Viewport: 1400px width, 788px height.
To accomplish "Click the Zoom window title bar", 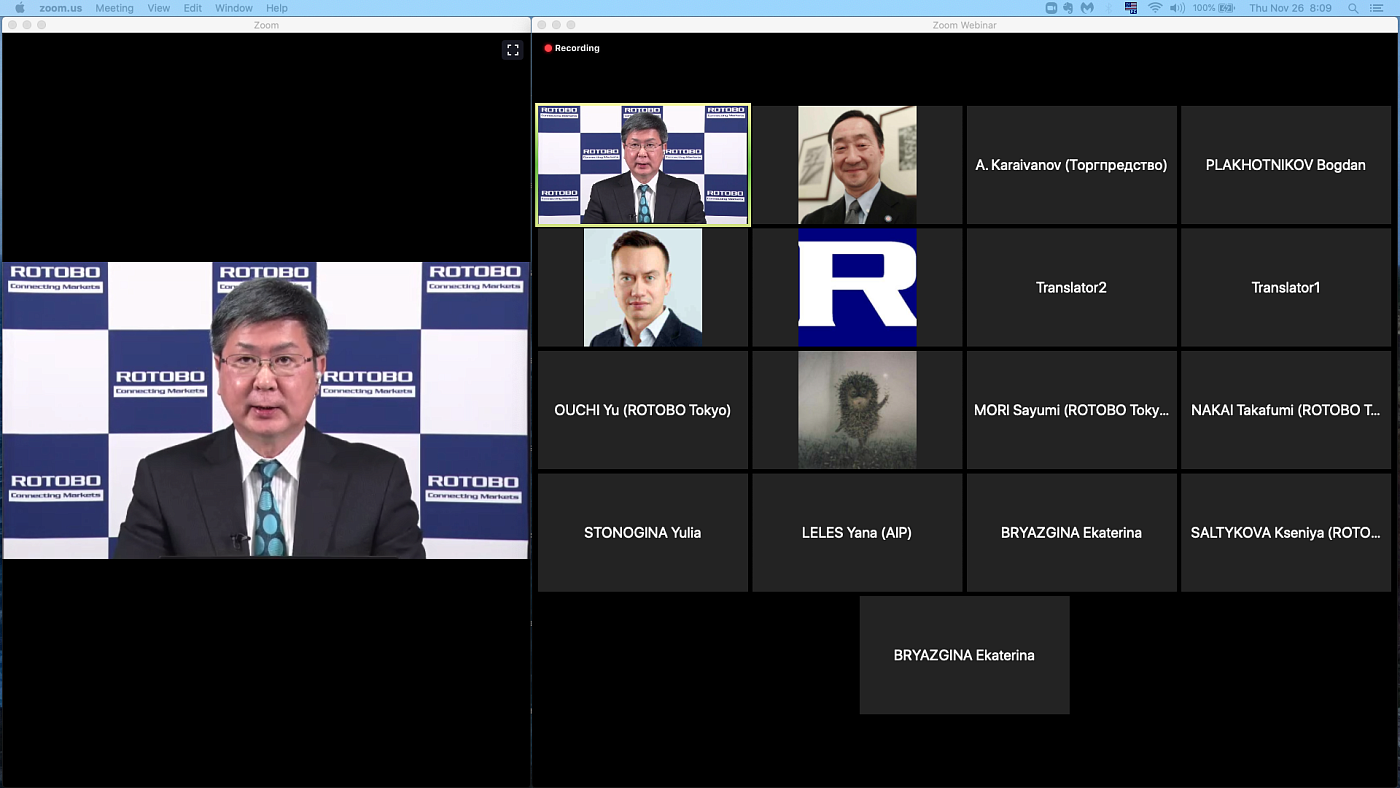I will pos(266,25).
